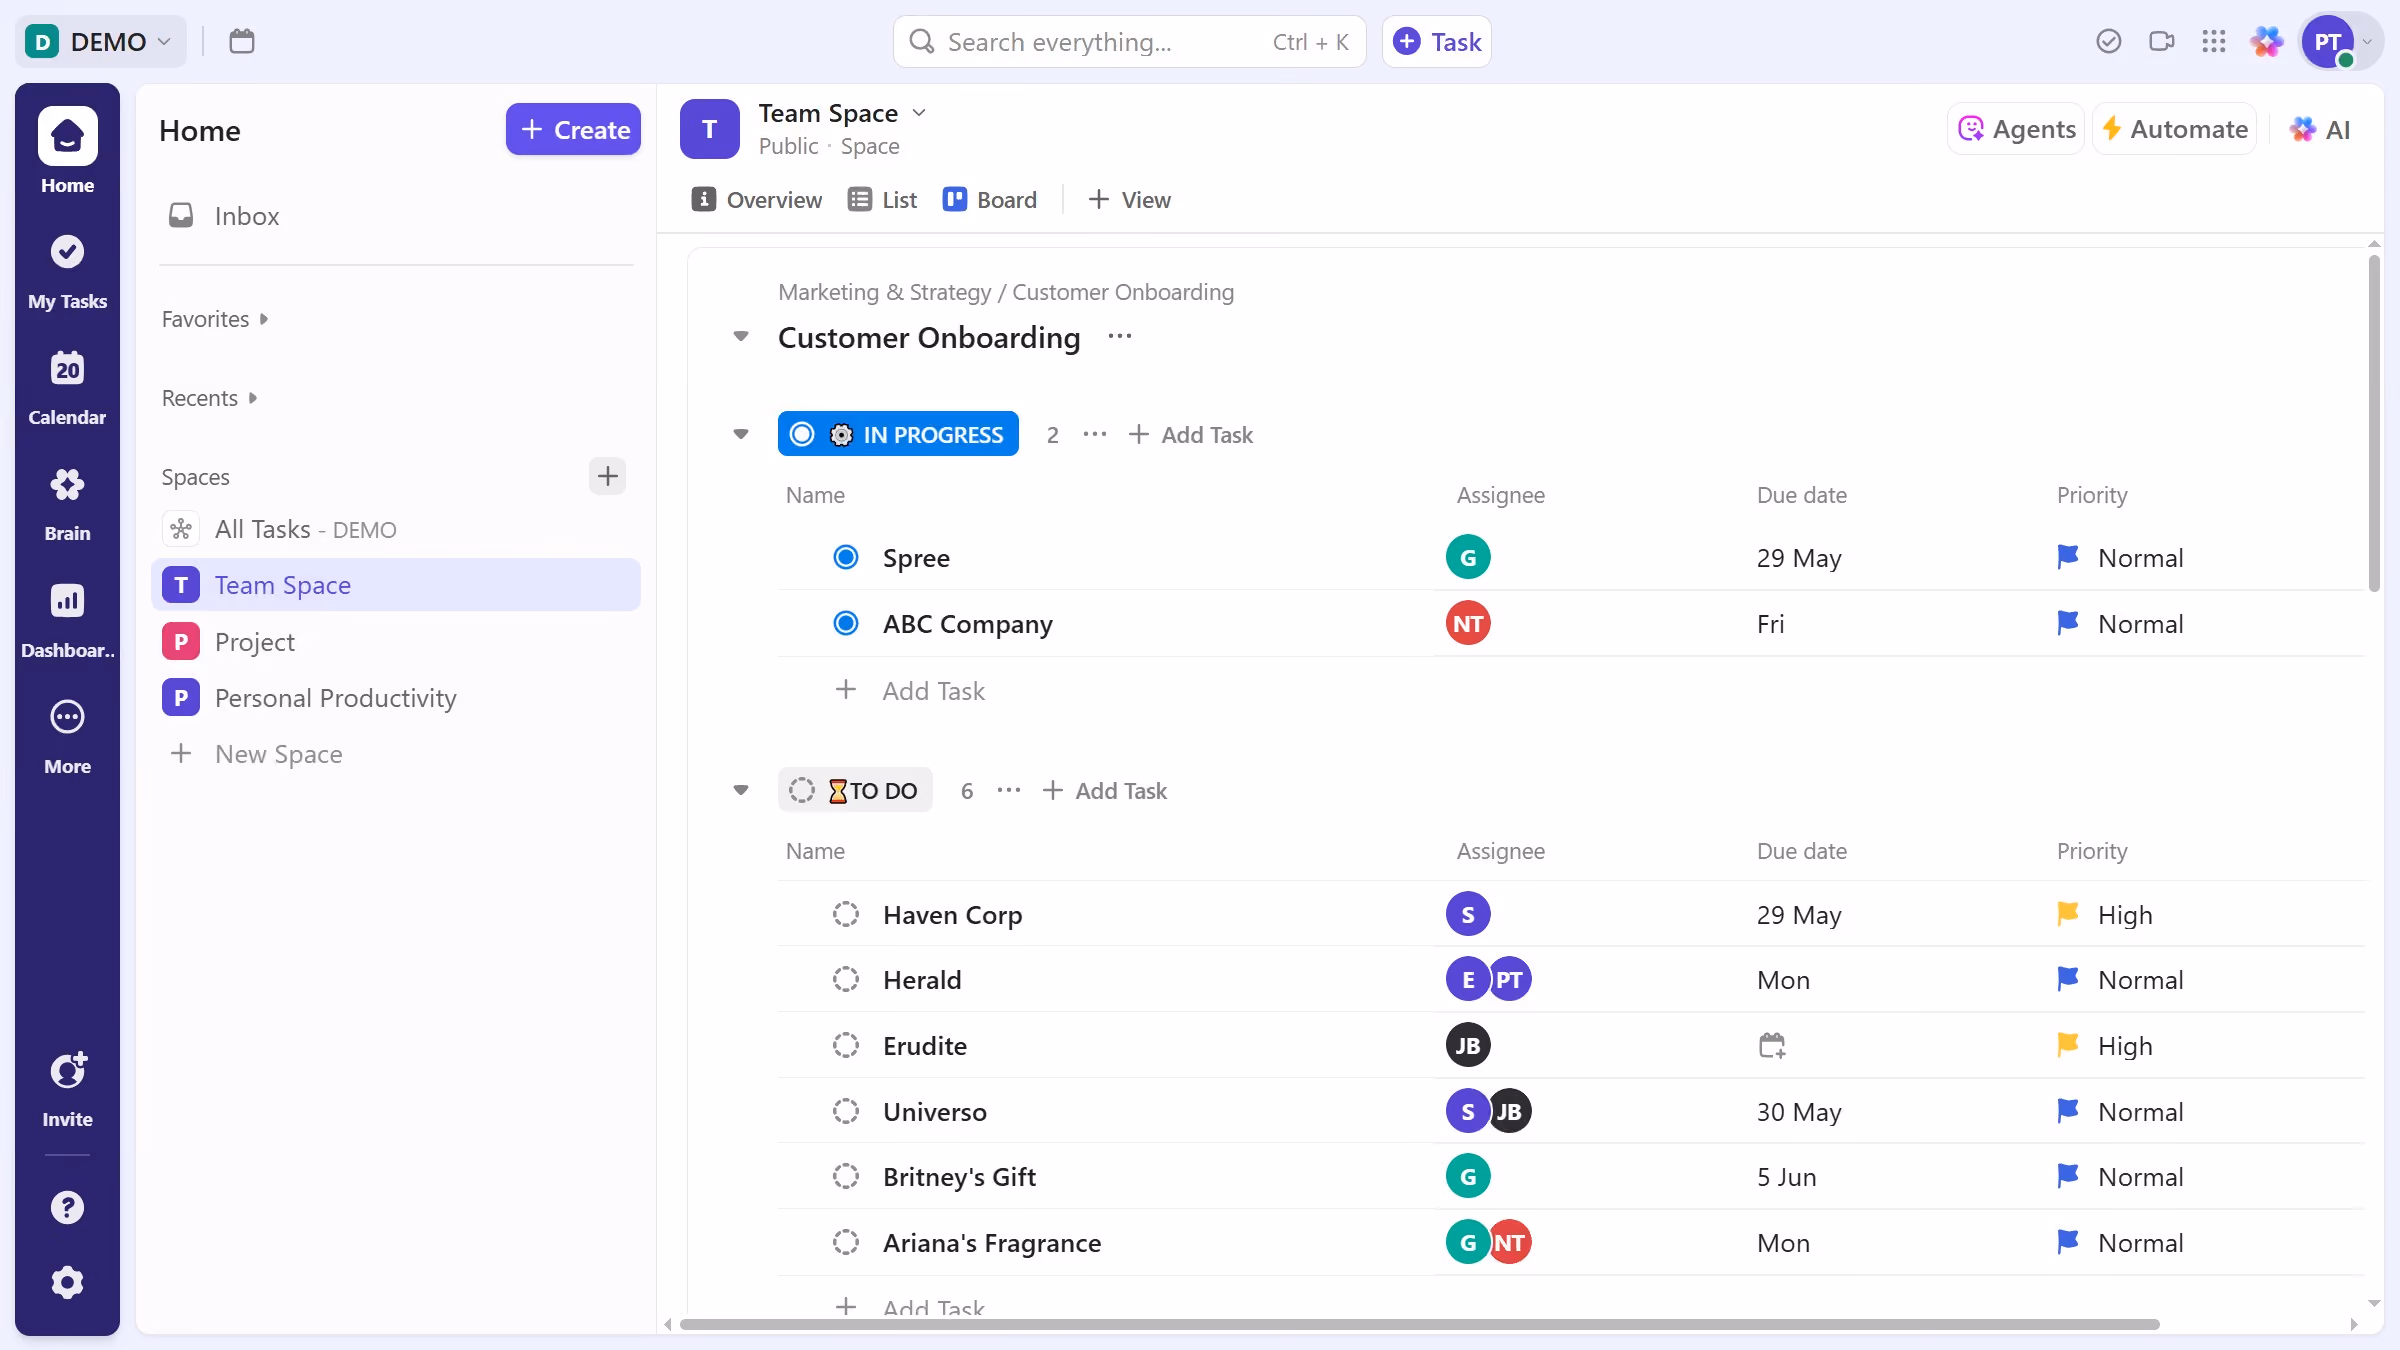Click the calendar icon next to DEMO
The width and height of the screenshot is (2400, 1350).
pyautogui.click(x=242, y=41)
